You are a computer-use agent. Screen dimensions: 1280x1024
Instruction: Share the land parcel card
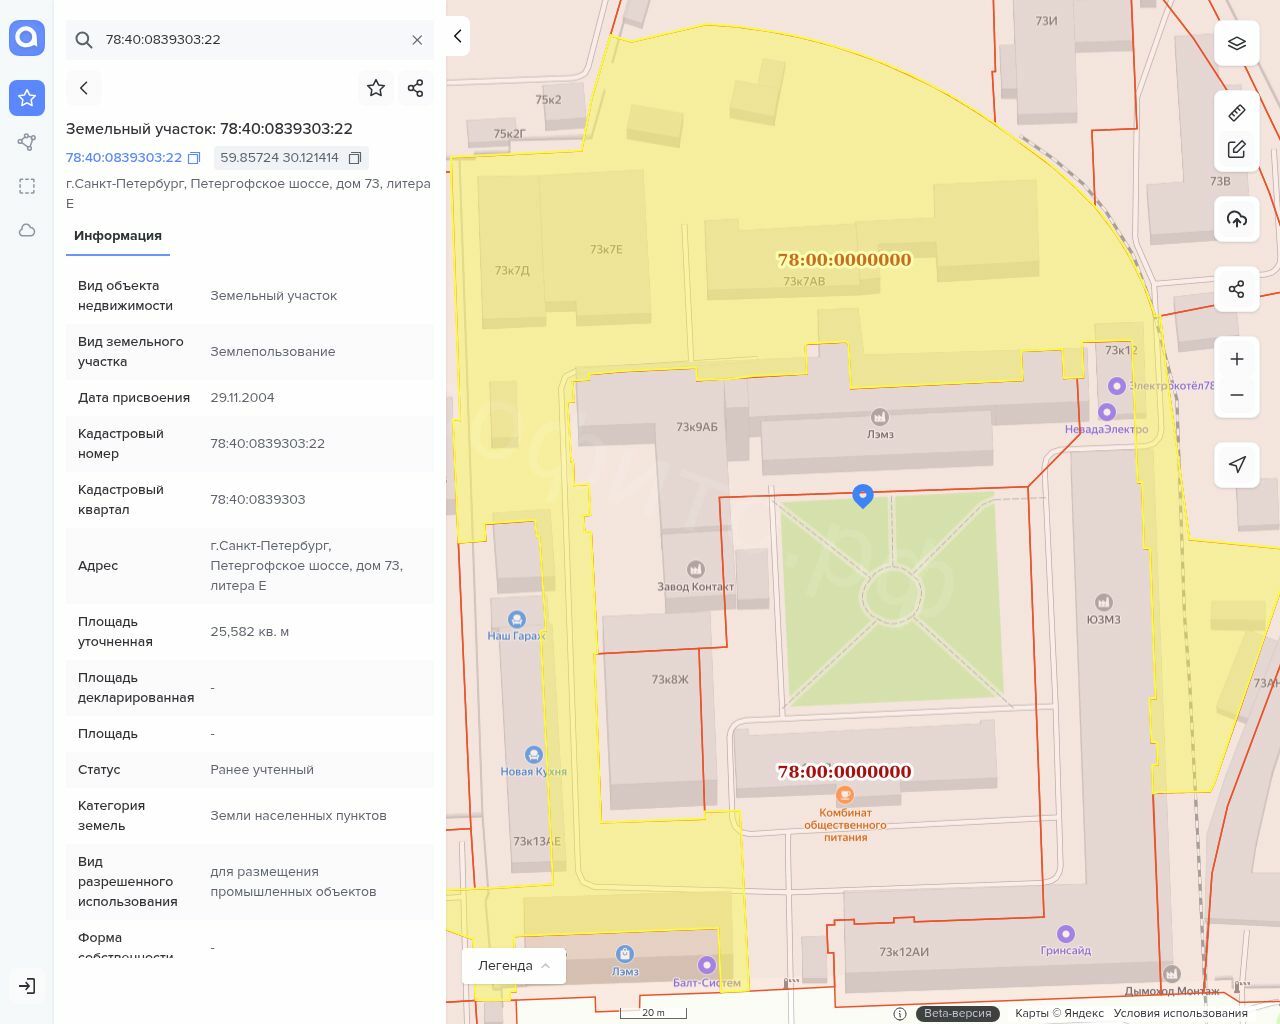coord(416,88)
